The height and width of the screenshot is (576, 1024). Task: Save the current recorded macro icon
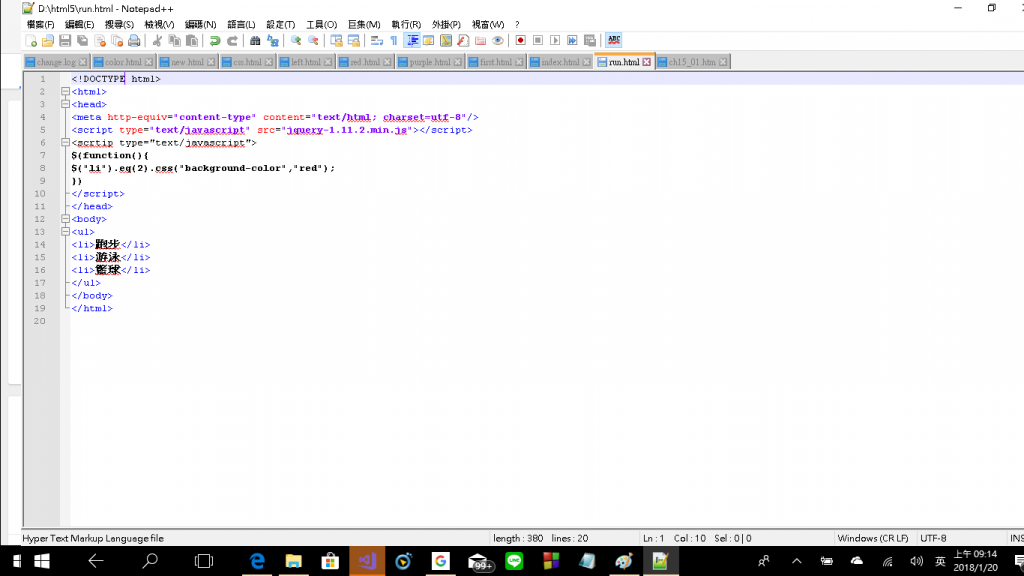(590, 40)
